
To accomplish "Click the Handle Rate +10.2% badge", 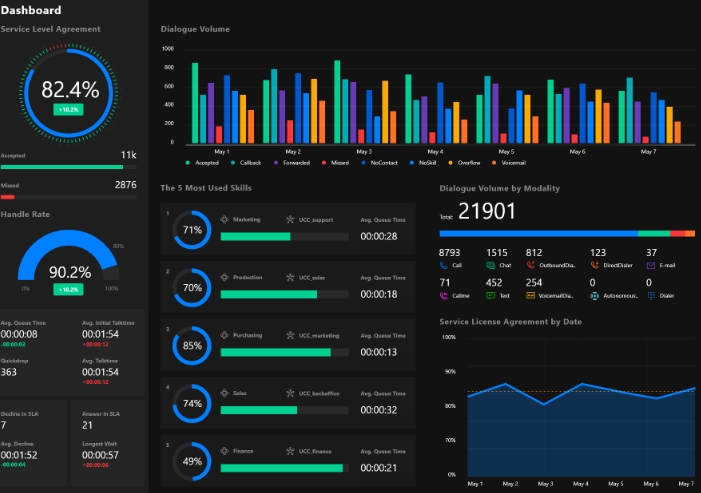I will (68, 290).
